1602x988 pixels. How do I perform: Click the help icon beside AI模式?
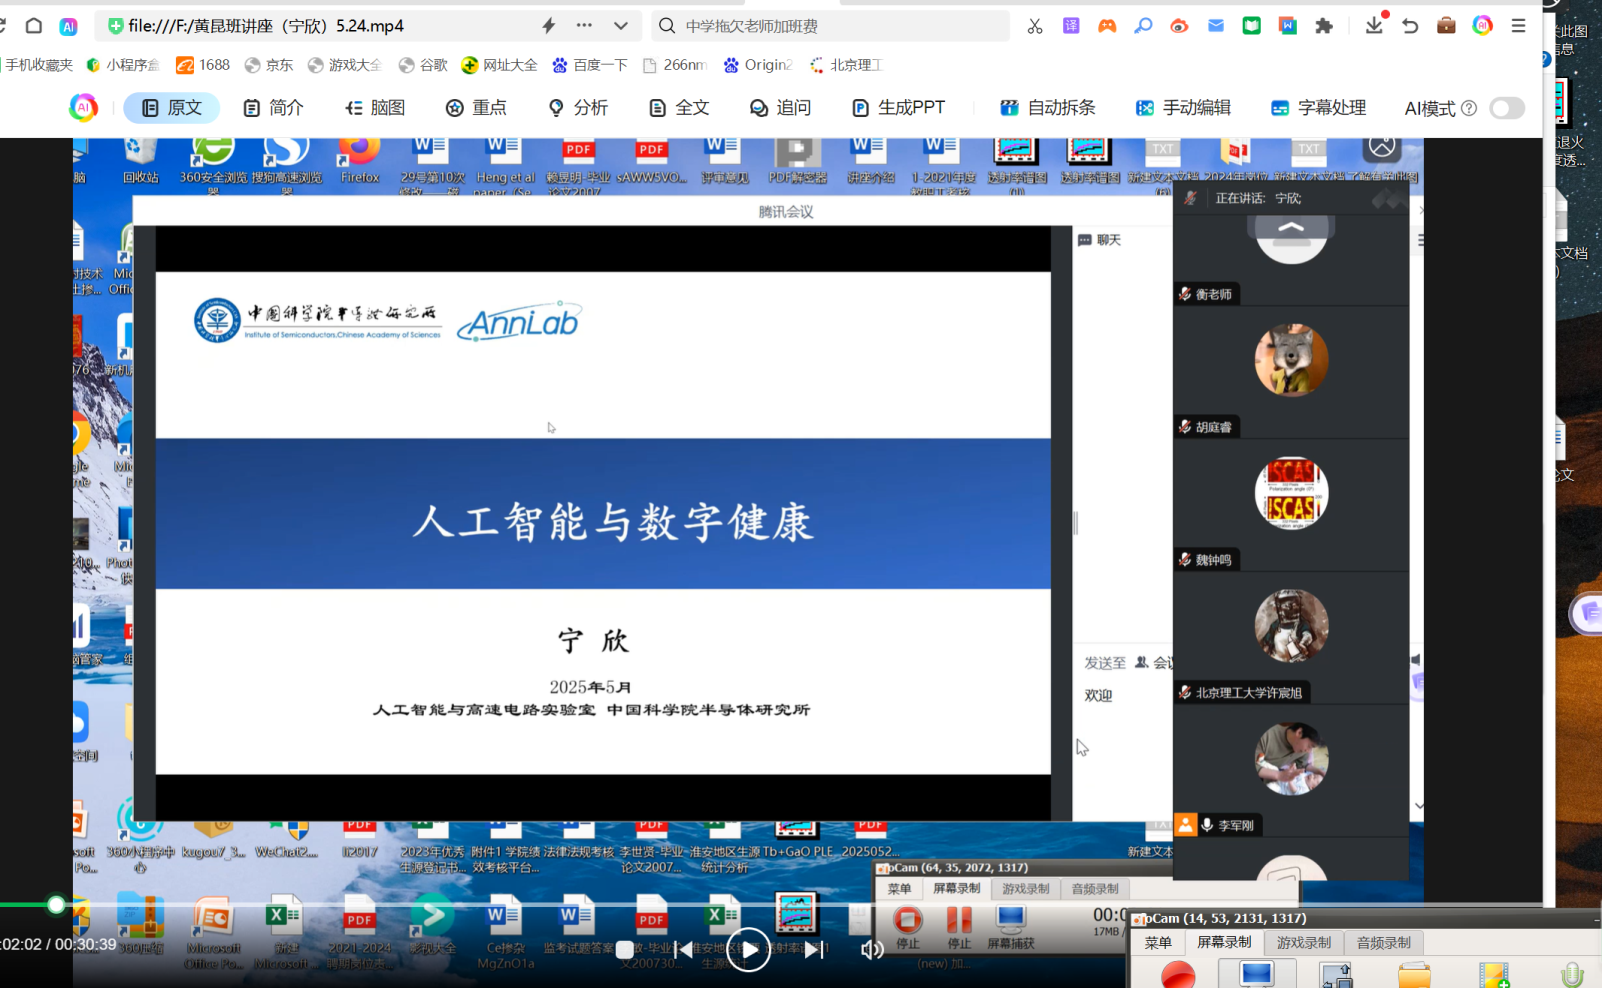1469,108
